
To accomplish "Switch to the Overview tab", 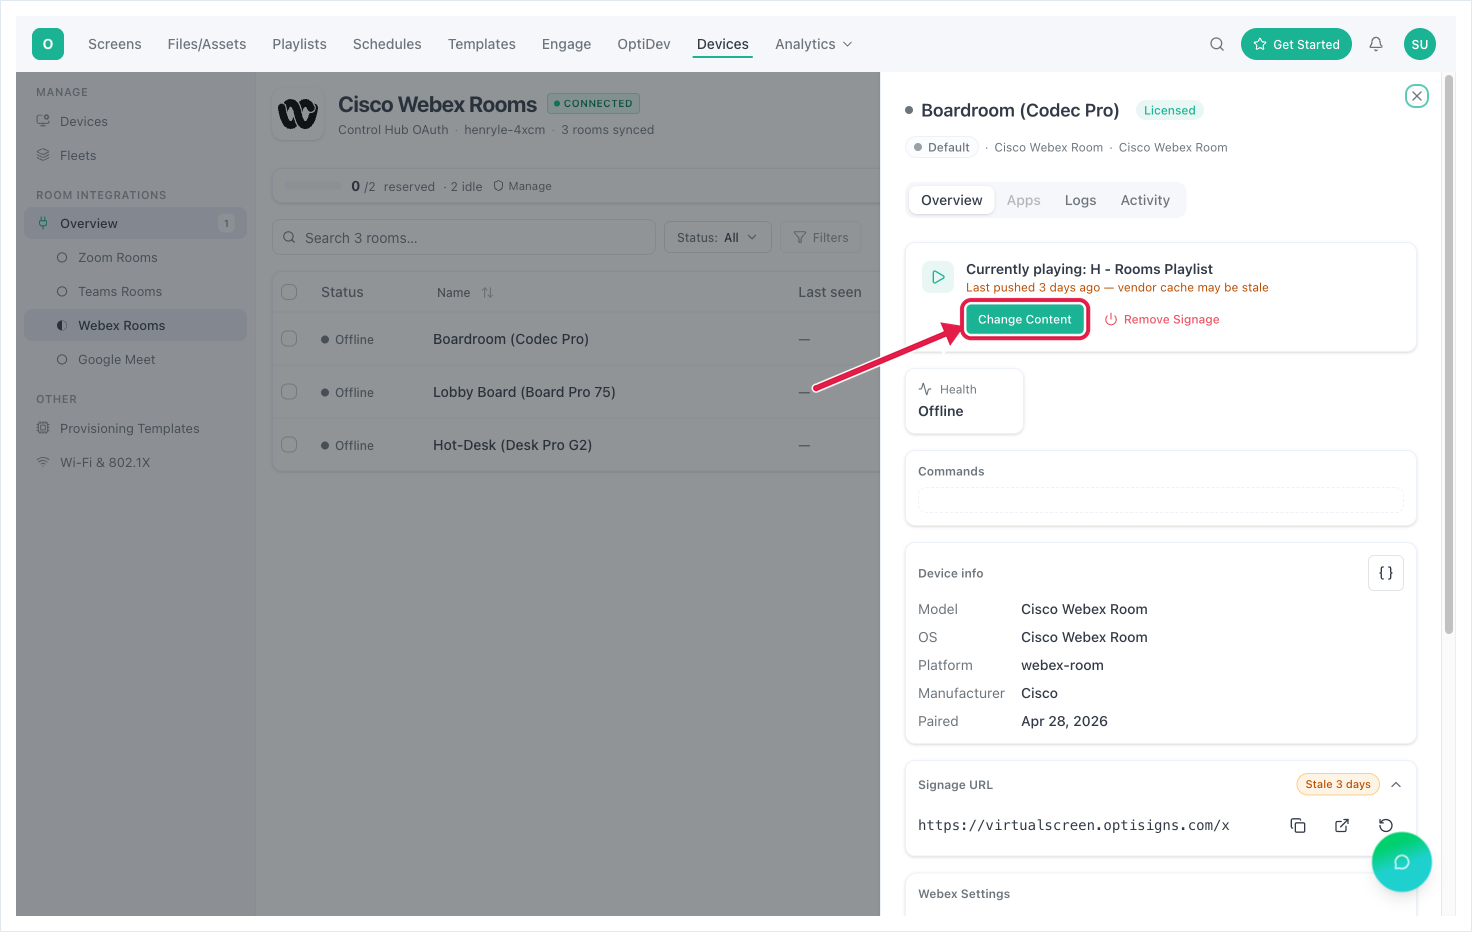I will tap(952, 200).
